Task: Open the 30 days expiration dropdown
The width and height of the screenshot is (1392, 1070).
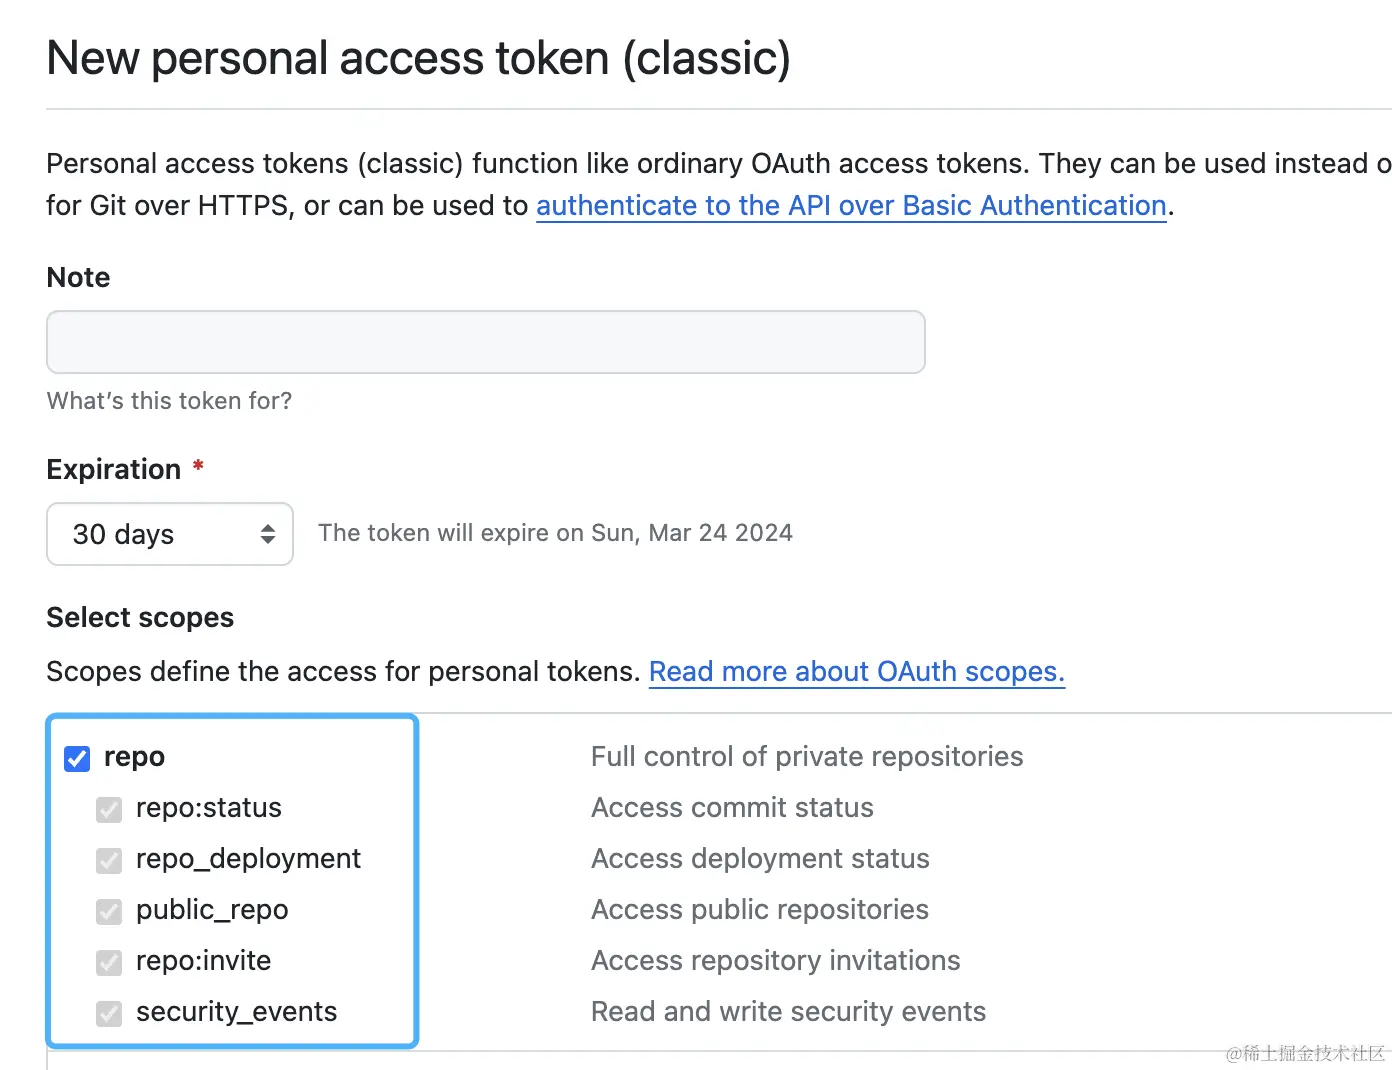Action: (x=169, y=534)
